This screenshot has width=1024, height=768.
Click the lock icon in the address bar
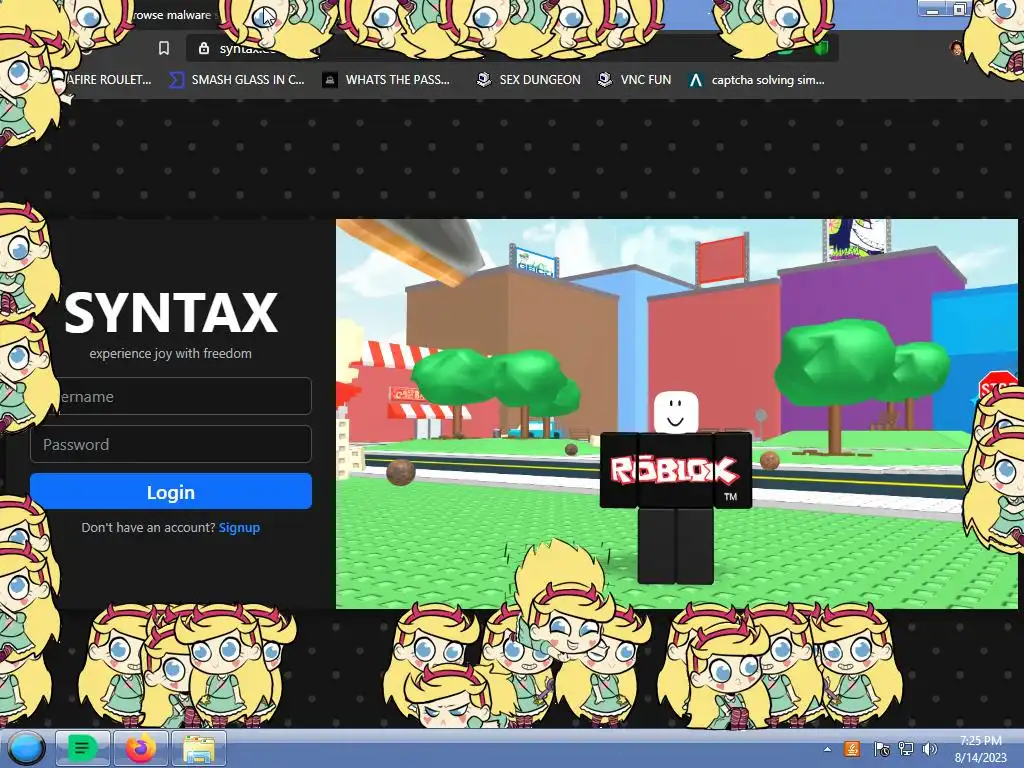(204, 48)
